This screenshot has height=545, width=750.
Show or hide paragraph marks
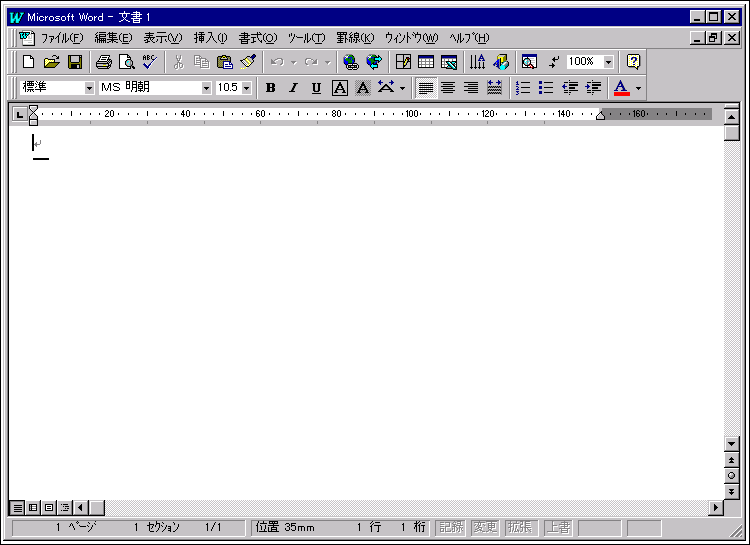pos(553,62)
